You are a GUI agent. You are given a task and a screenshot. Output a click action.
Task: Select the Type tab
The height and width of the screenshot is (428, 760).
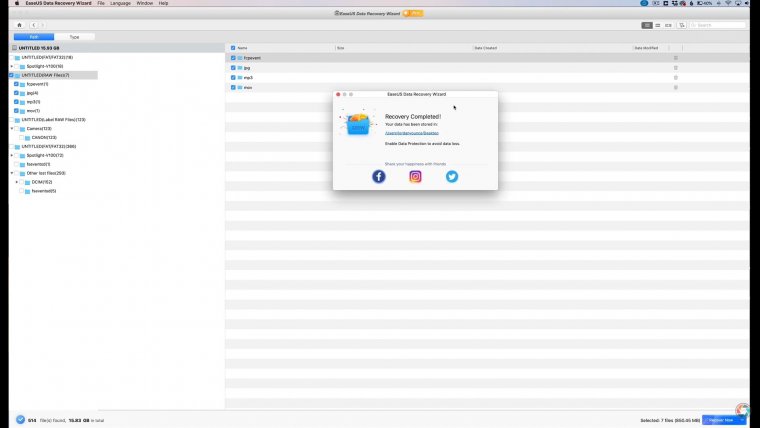click(x=74, y=37)
